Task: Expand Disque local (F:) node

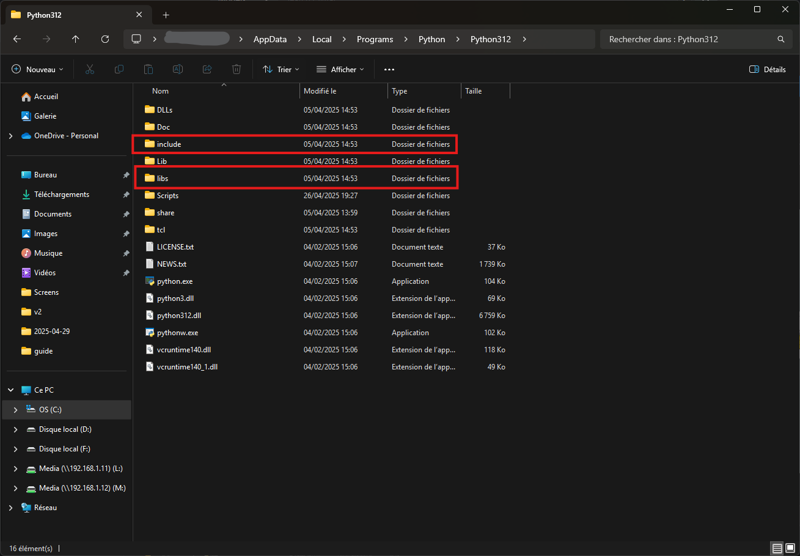Action: [x=15, y=449]
